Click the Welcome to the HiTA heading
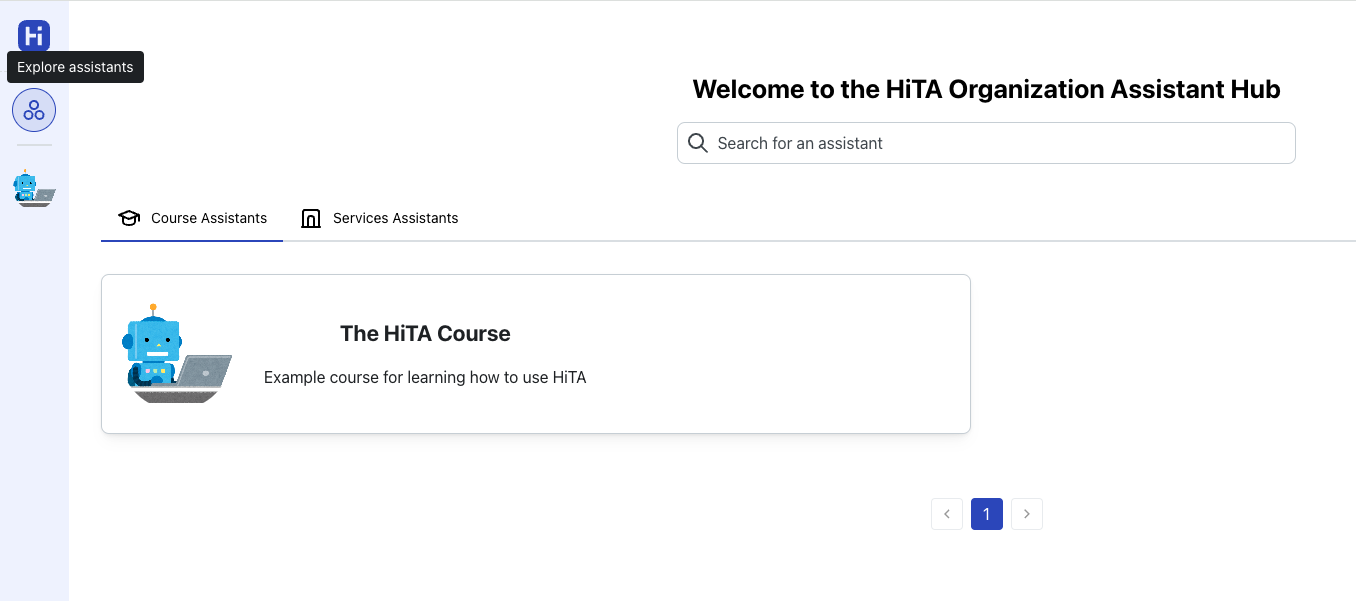Screen dimensions: 1356x601 (x=986, y=89)
